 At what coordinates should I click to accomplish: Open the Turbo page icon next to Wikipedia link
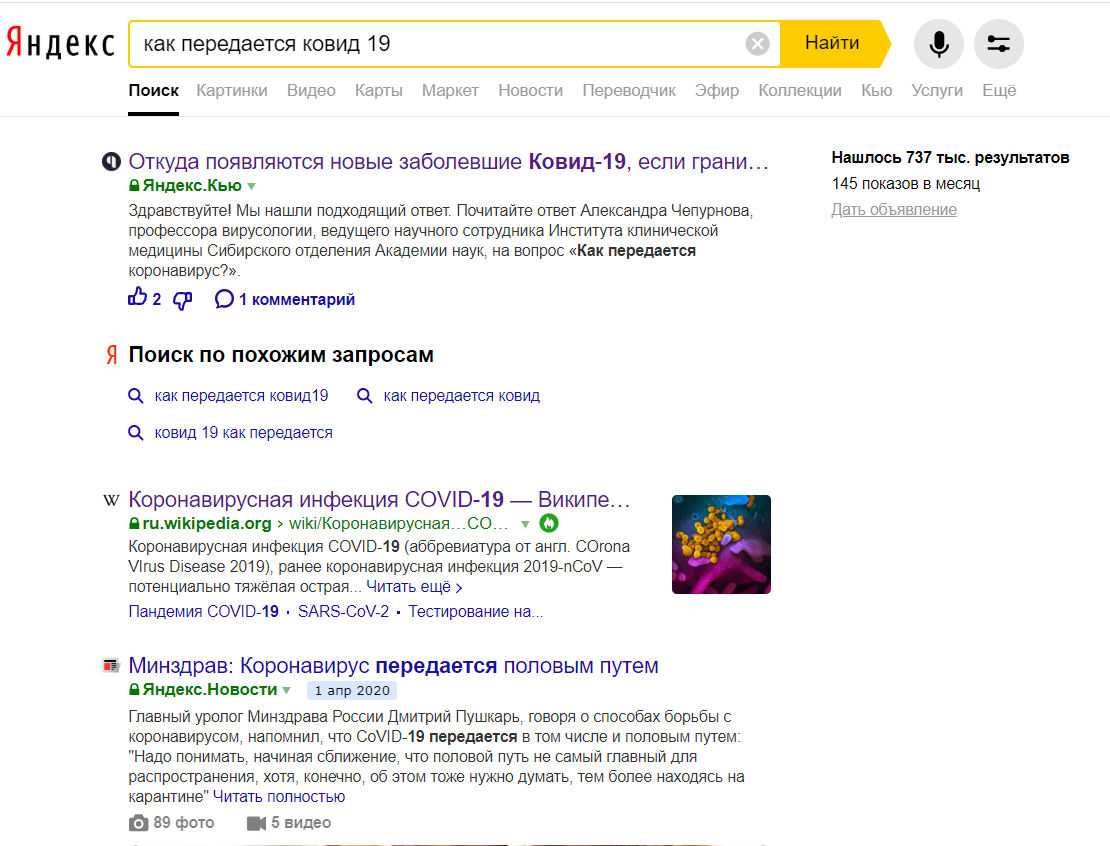click(548, 523)
